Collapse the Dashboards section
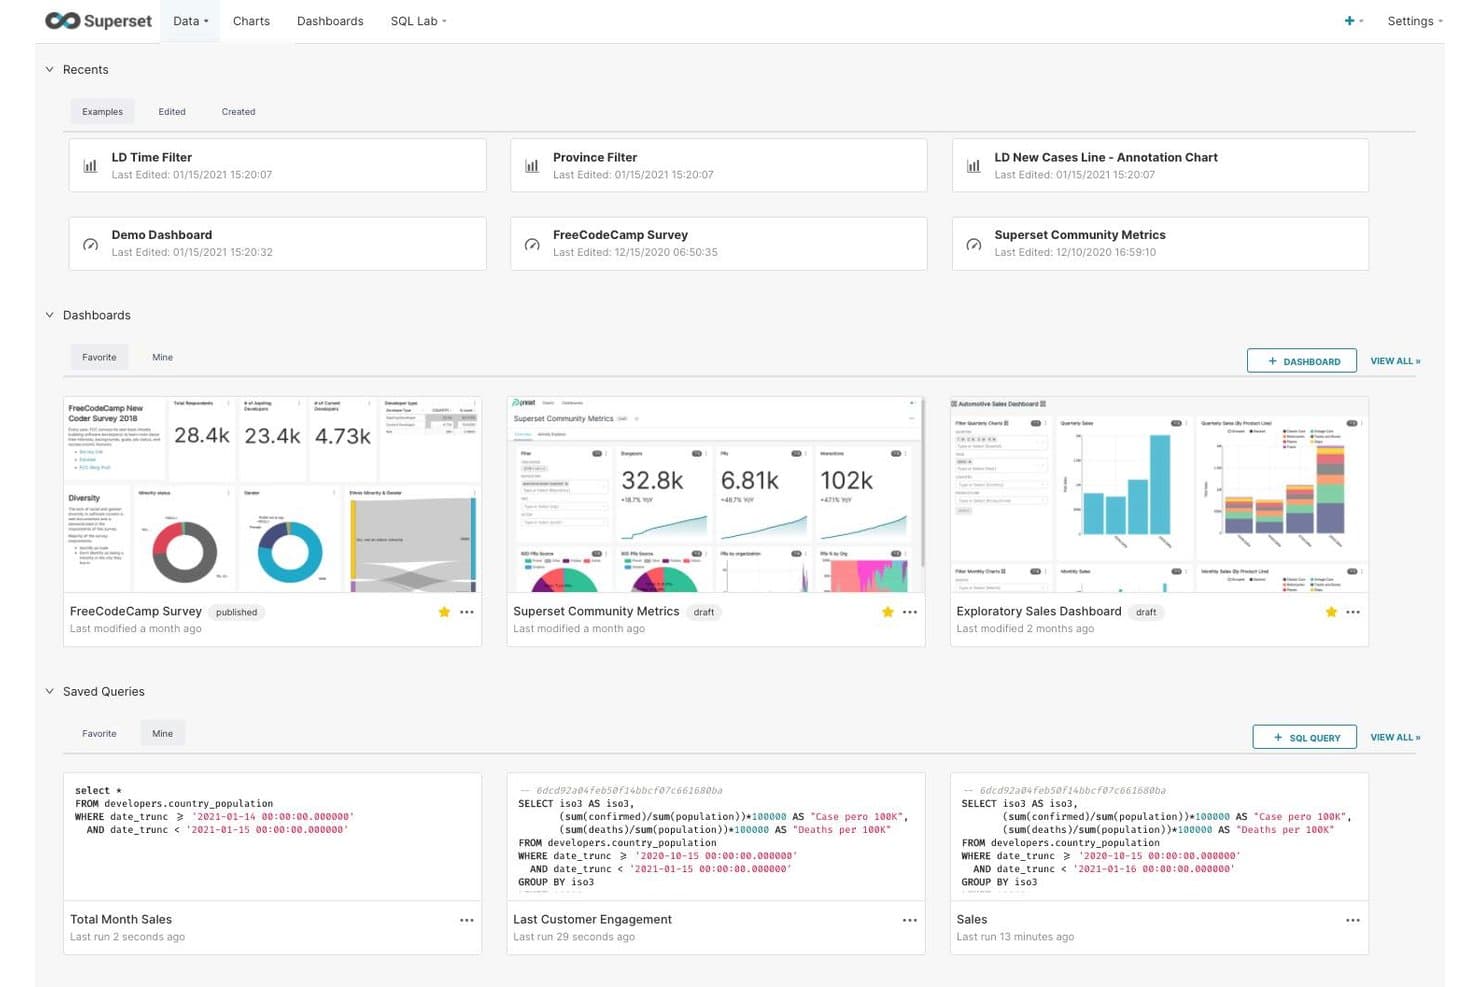This screenshot has height=987, width=1480. [x=50, y=315]
